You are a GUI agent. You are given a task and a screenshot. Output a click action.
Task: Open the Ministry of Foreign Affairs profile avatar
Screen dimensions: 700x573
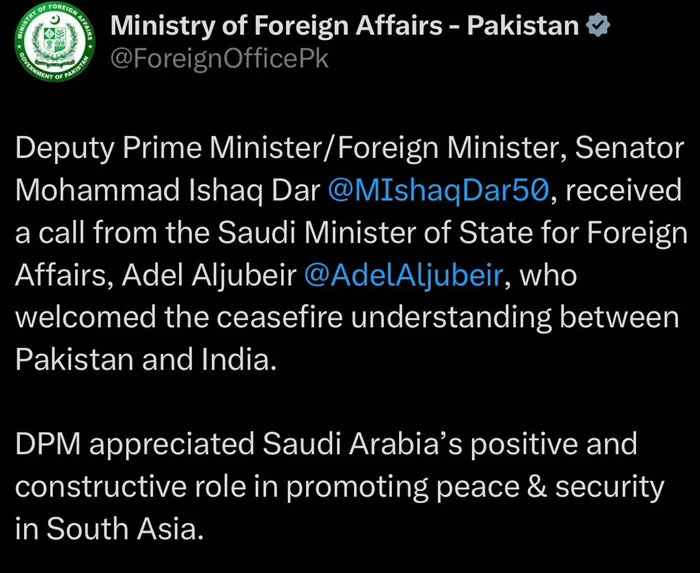coord(57,48)
